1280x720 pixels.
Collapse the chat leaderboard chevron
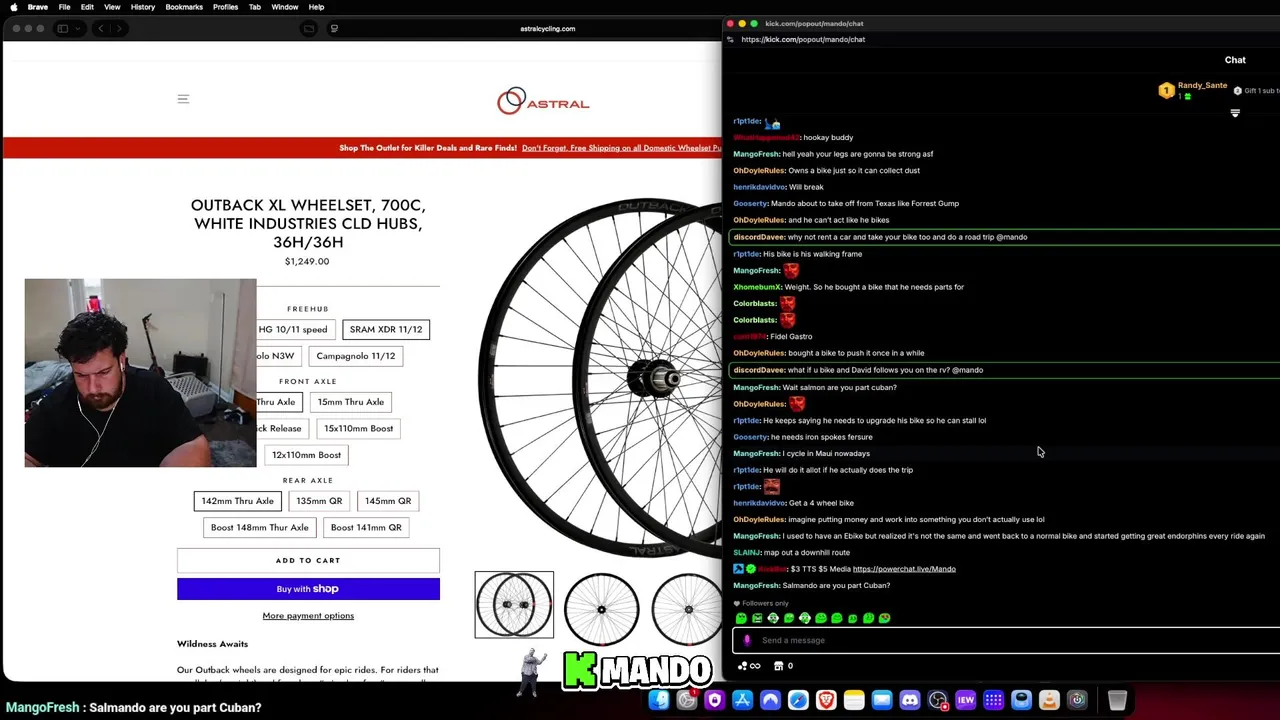pyautogui.click(x=1235, y=113)
